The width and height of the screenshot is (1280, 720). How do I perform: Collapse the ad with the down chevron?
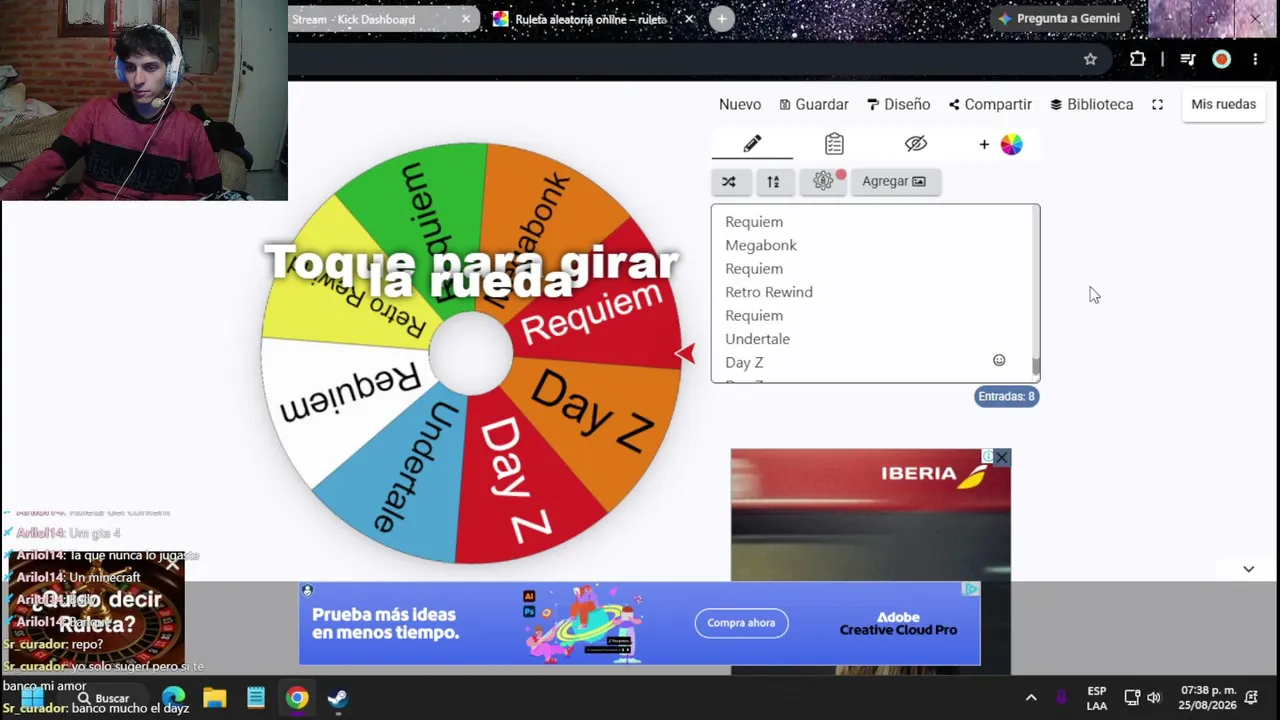(1248, 569)
